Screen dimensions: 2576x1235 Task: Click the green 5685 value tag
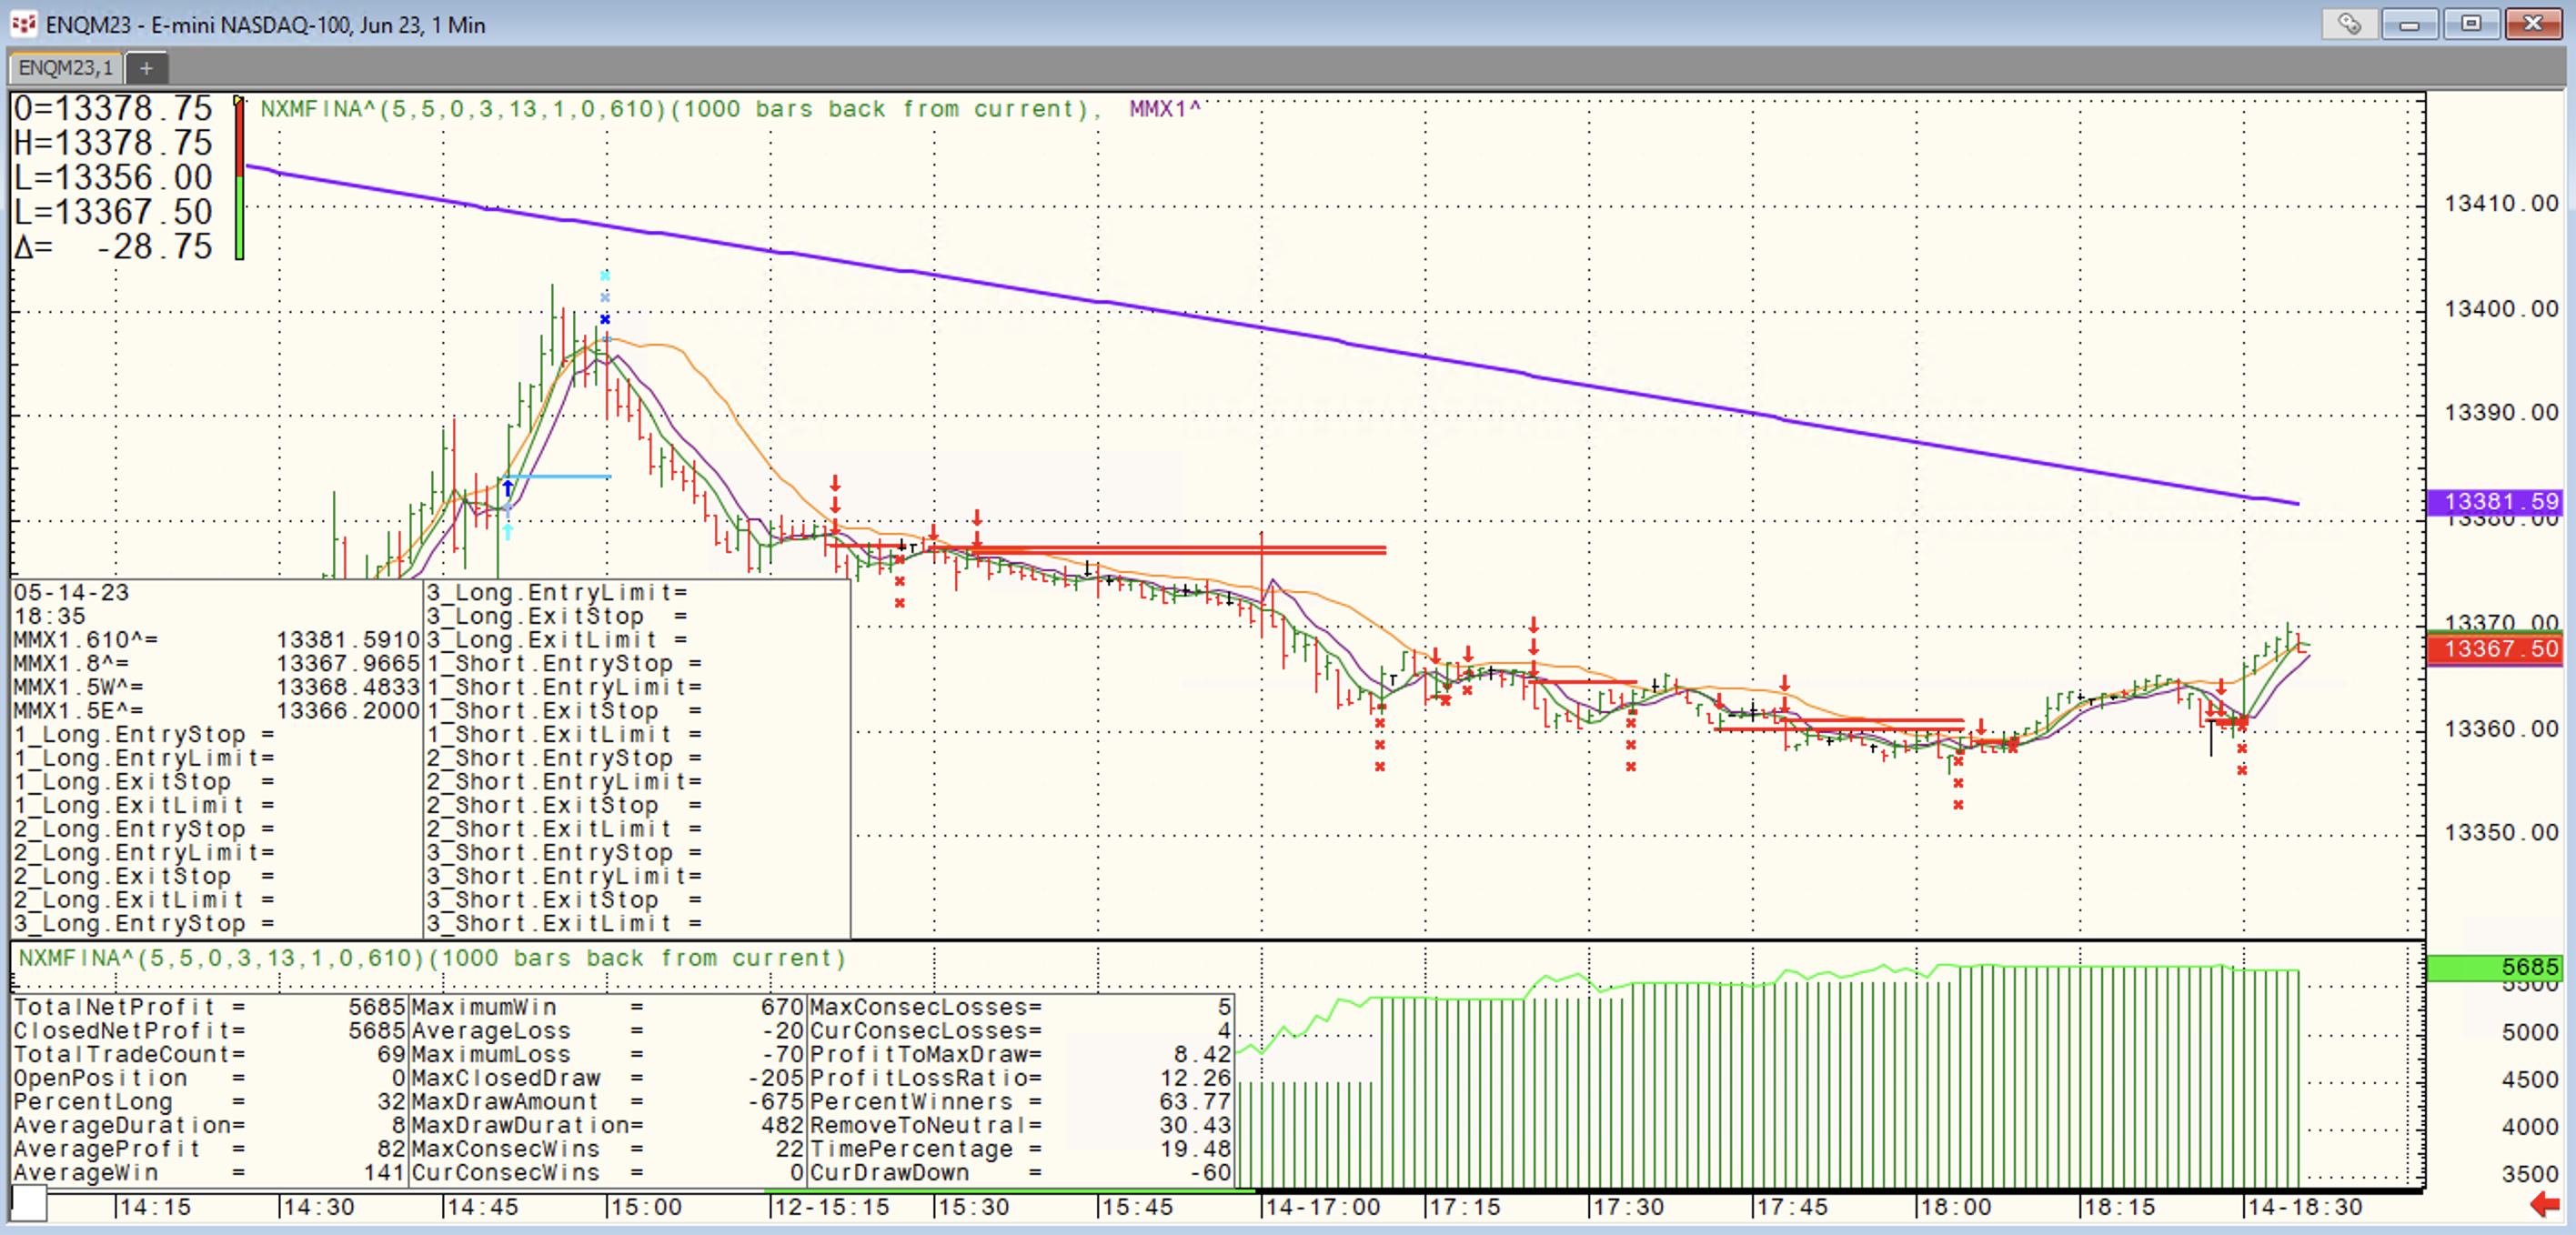[x=2494, y=967]
